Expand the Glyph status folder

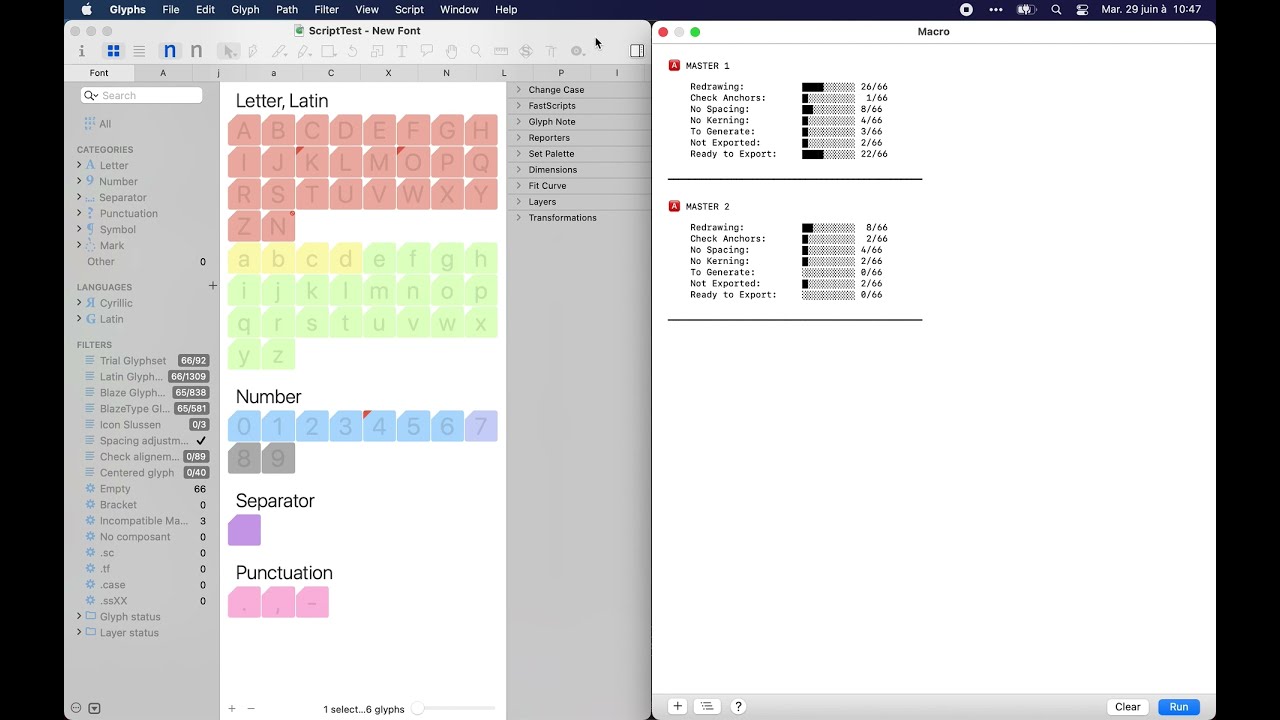tap(79, 617)
